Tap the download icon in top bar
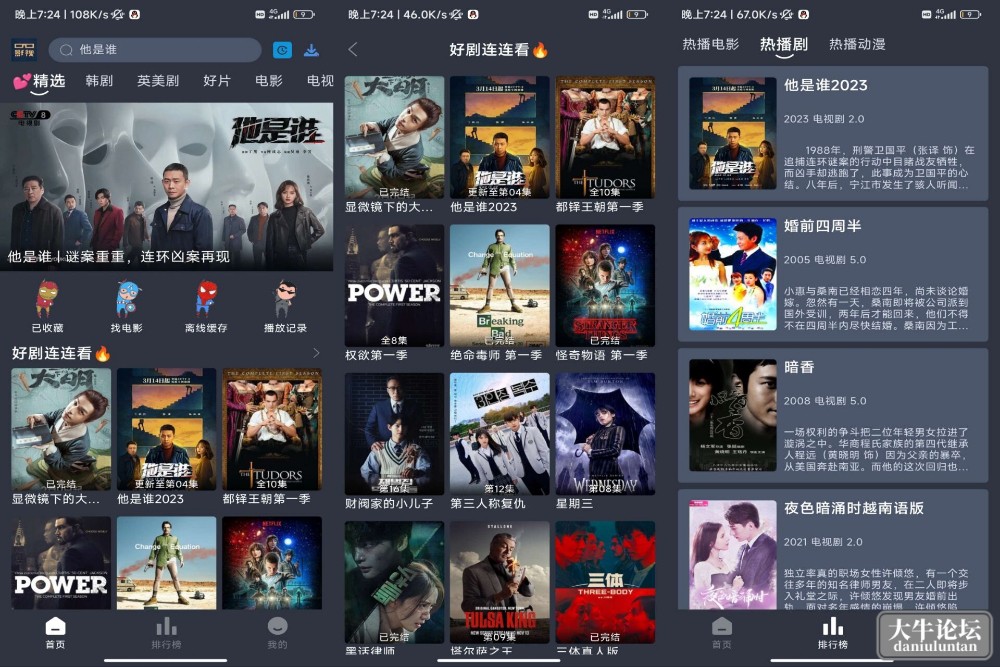Screen dimensions: 1000x667 pyautogui.click(x=311, y=50)
